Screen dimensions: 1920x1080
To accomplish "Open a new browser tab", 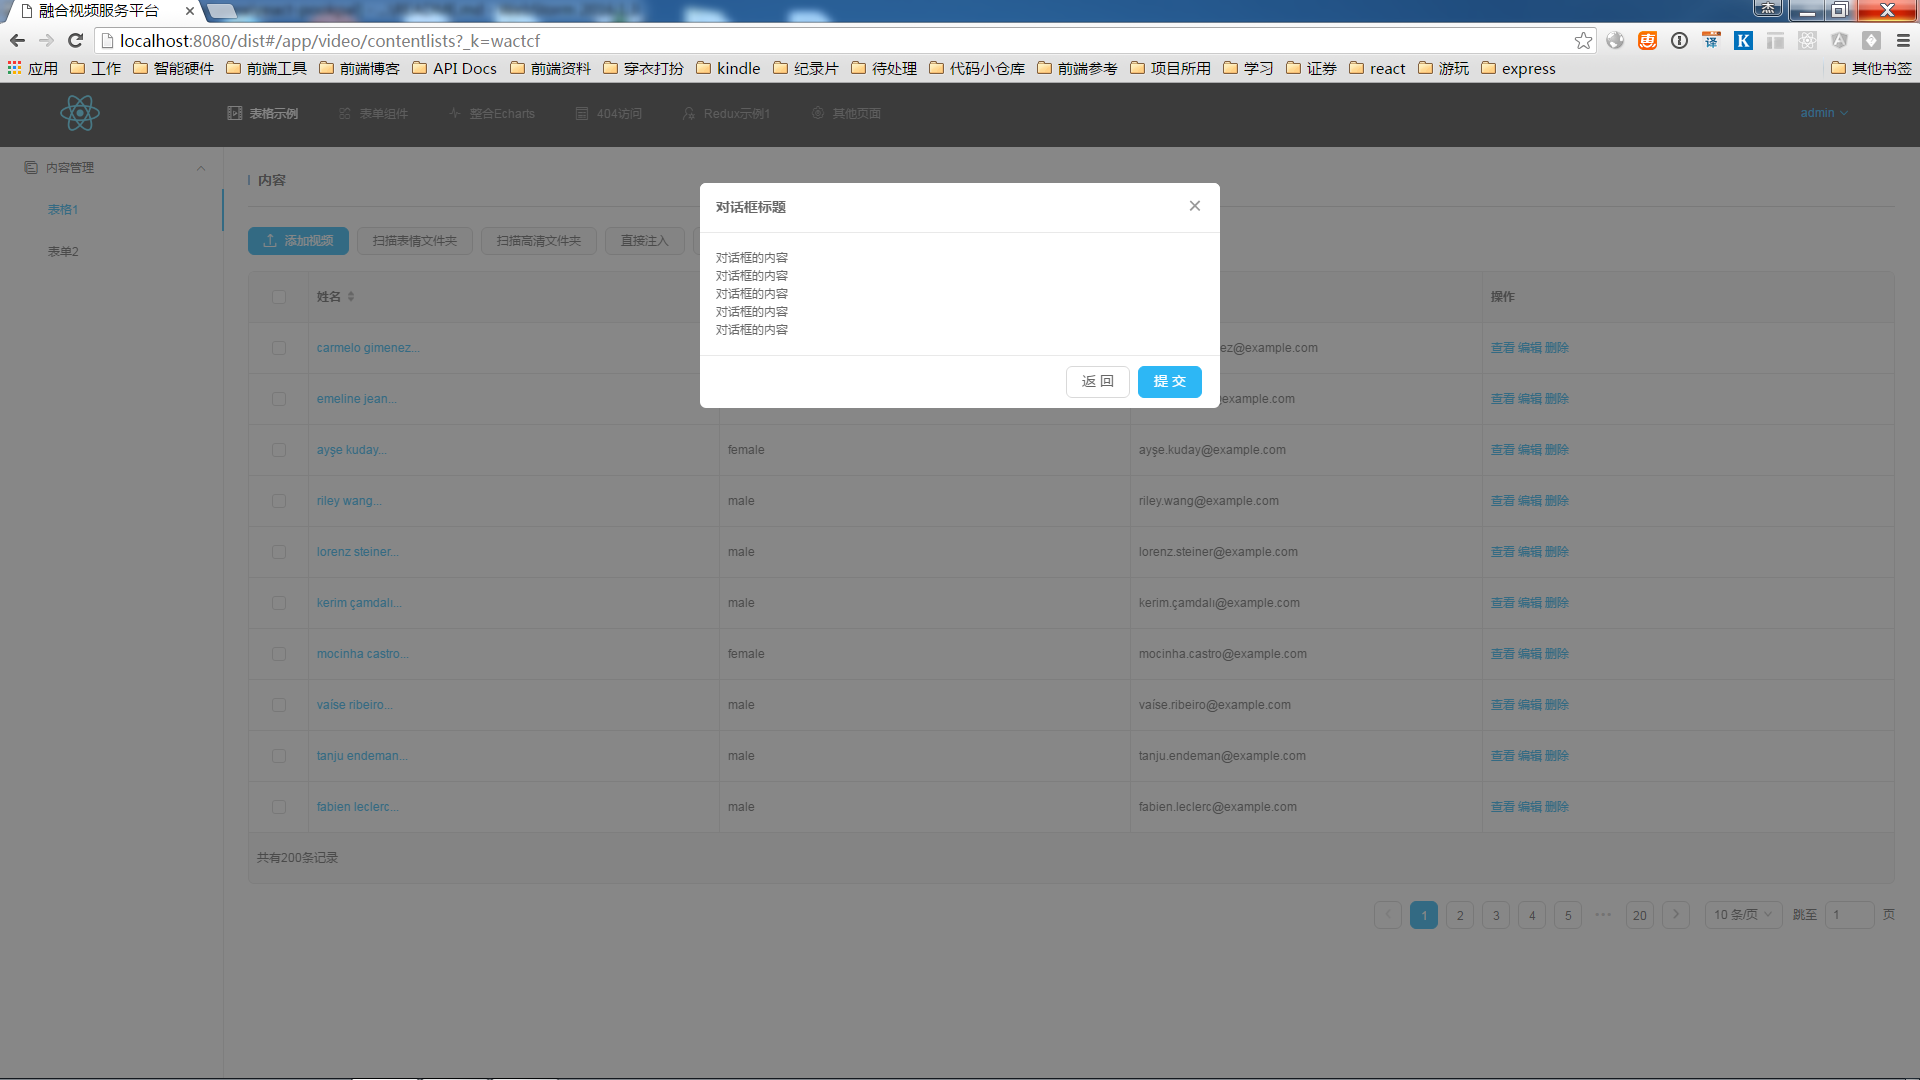I will click(222, 11).
